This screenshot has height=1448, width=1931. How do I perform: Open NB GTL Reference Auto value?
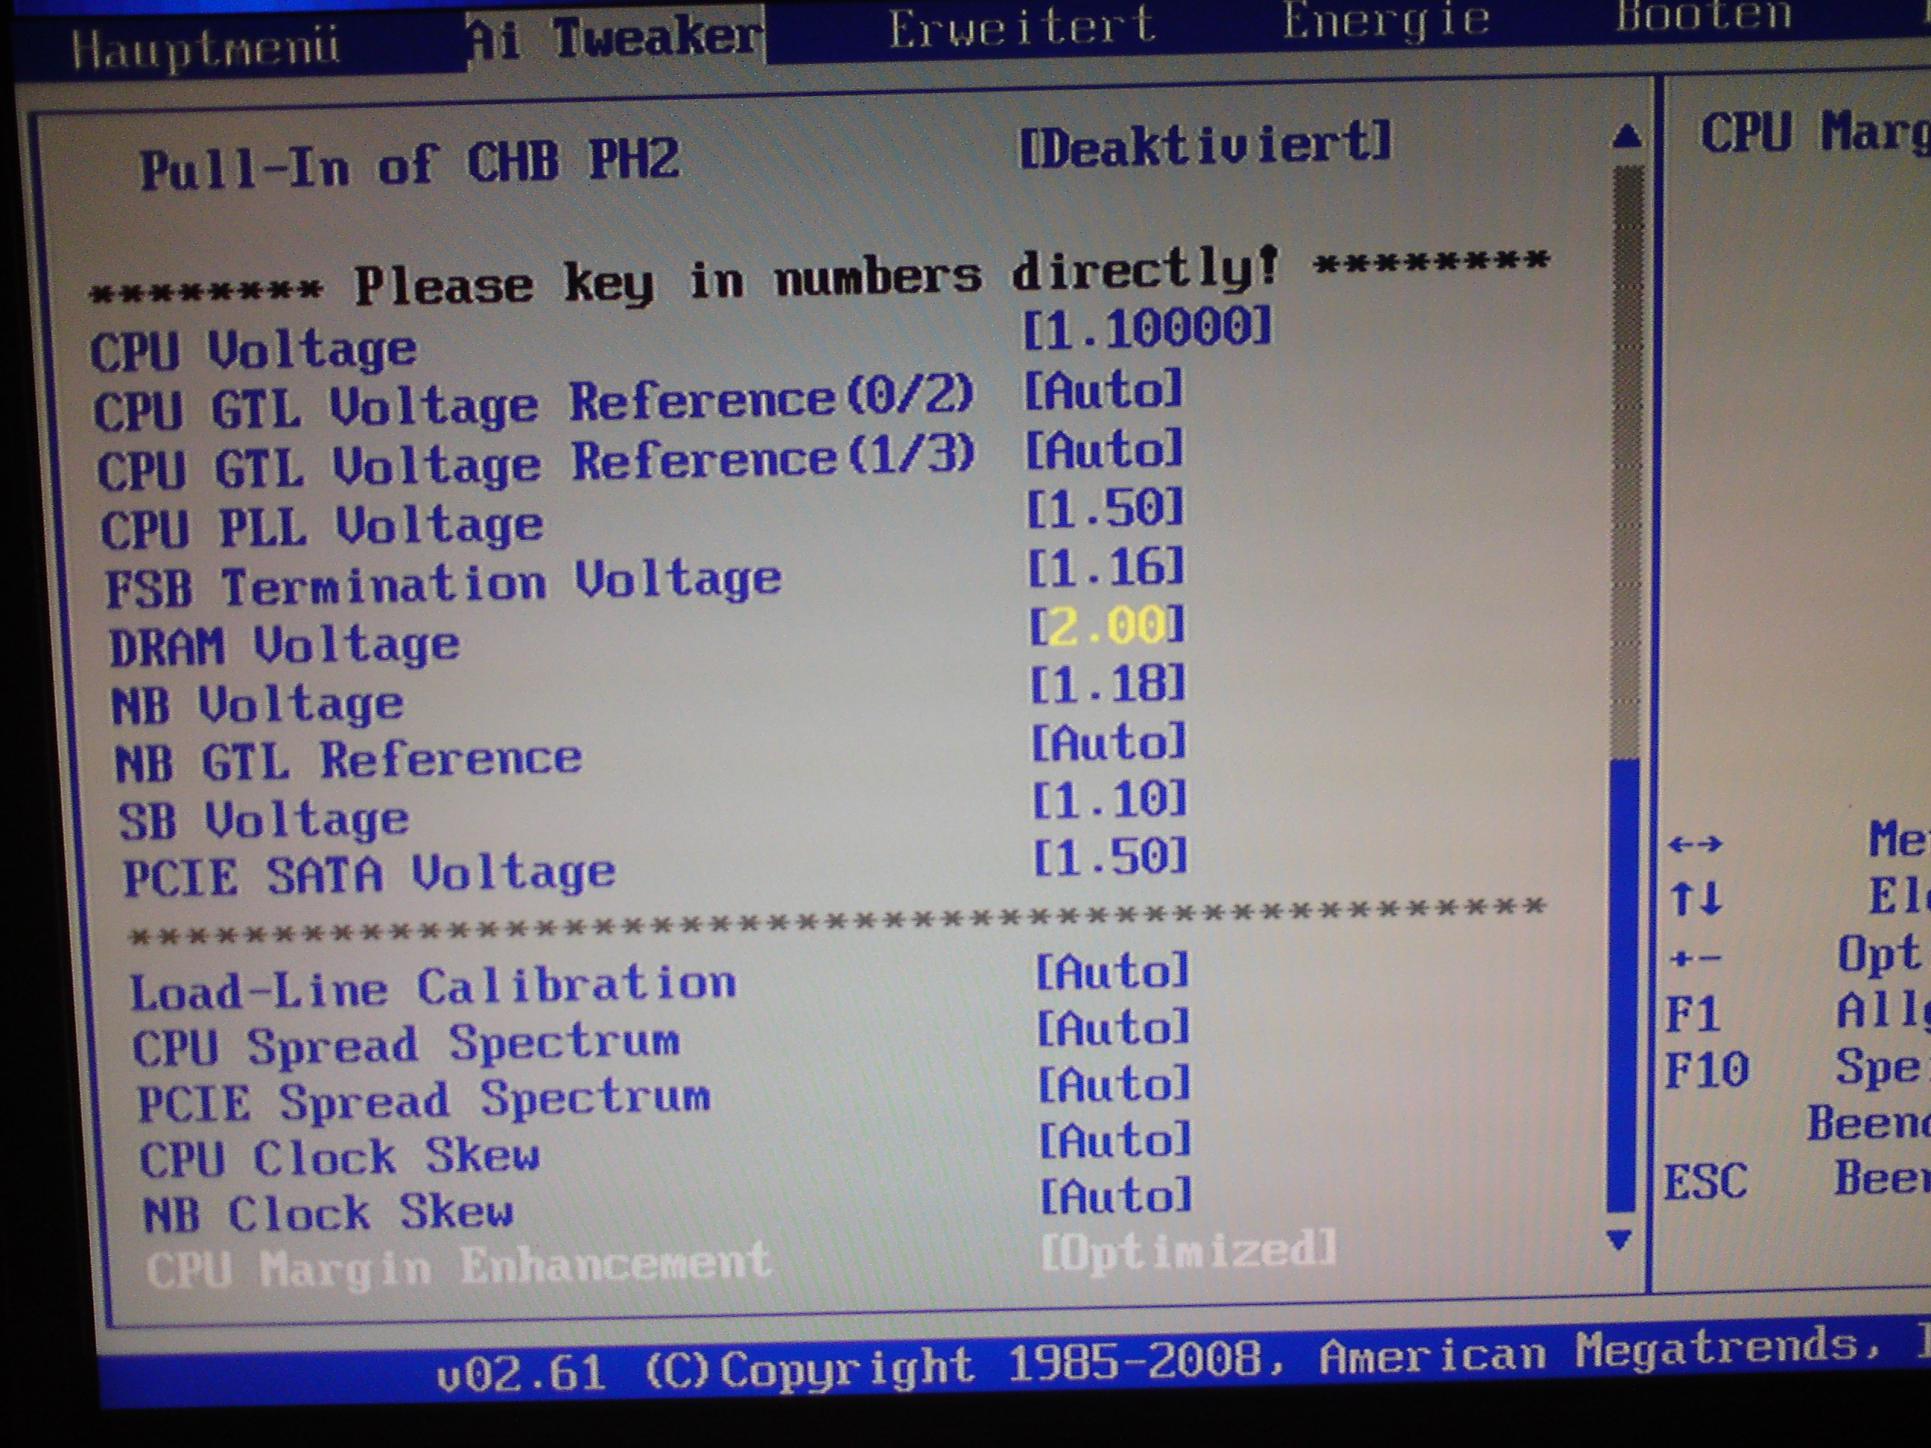[1108, 742]
